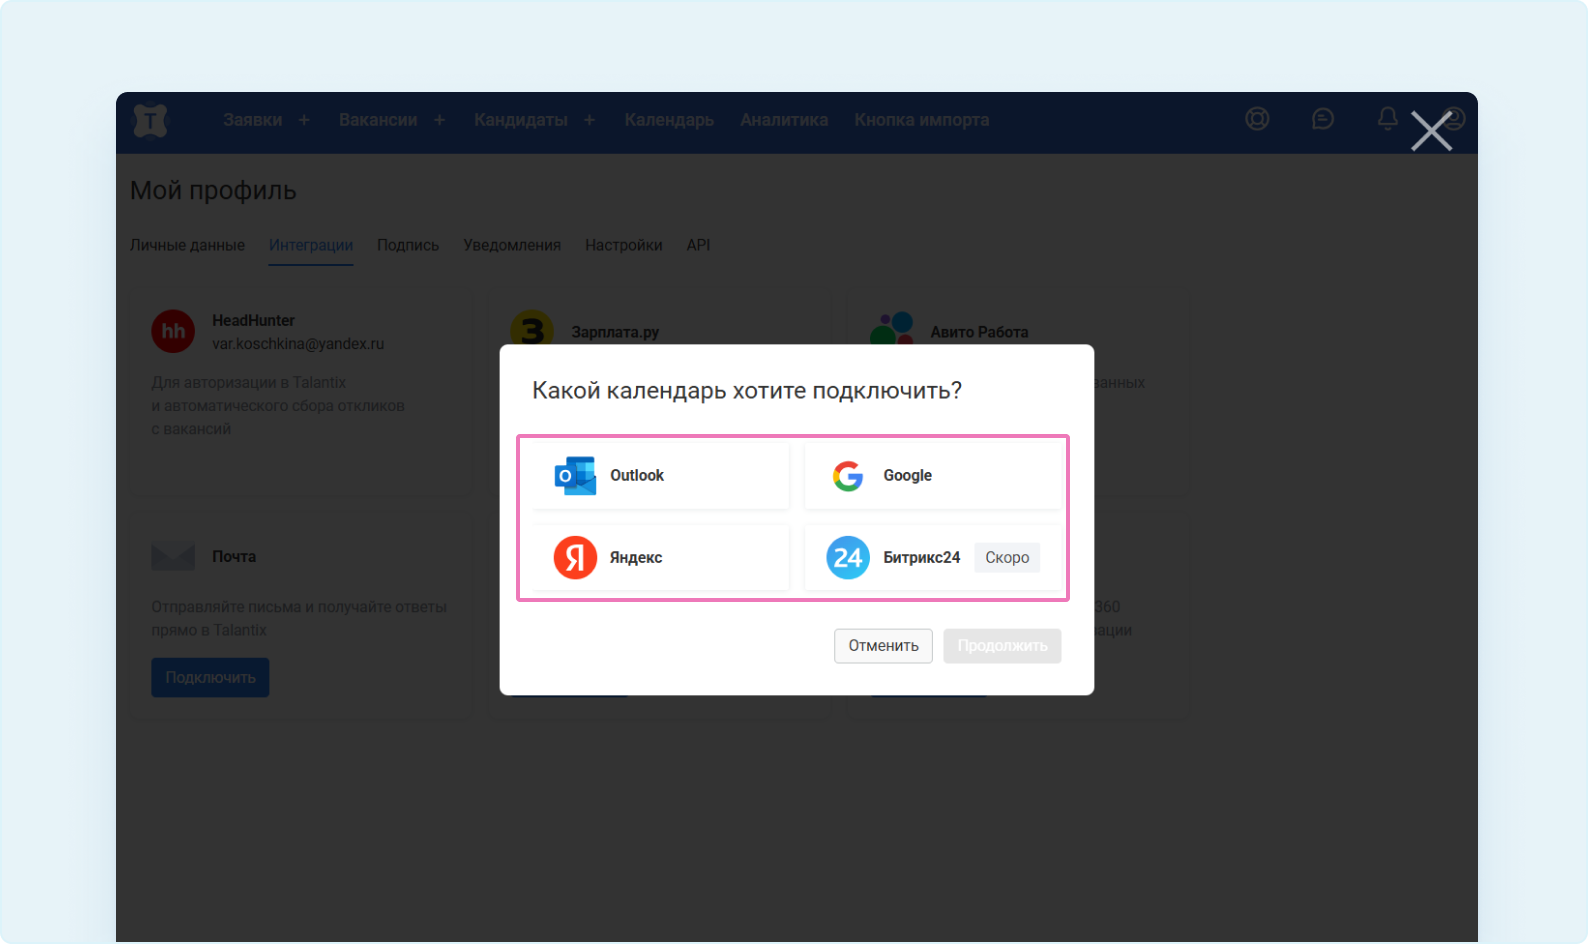Click the Мой профиль page heading
Screen dimensions: 1588x944
click(213, 190)
